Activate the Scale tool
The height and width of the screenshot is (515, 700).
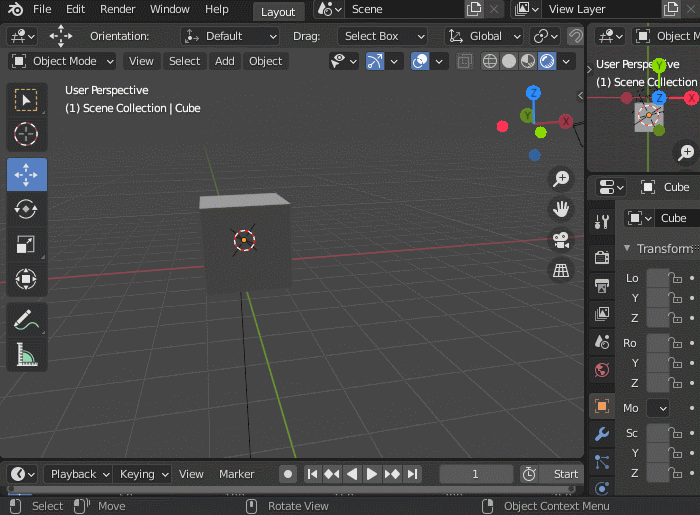(26, 244)
